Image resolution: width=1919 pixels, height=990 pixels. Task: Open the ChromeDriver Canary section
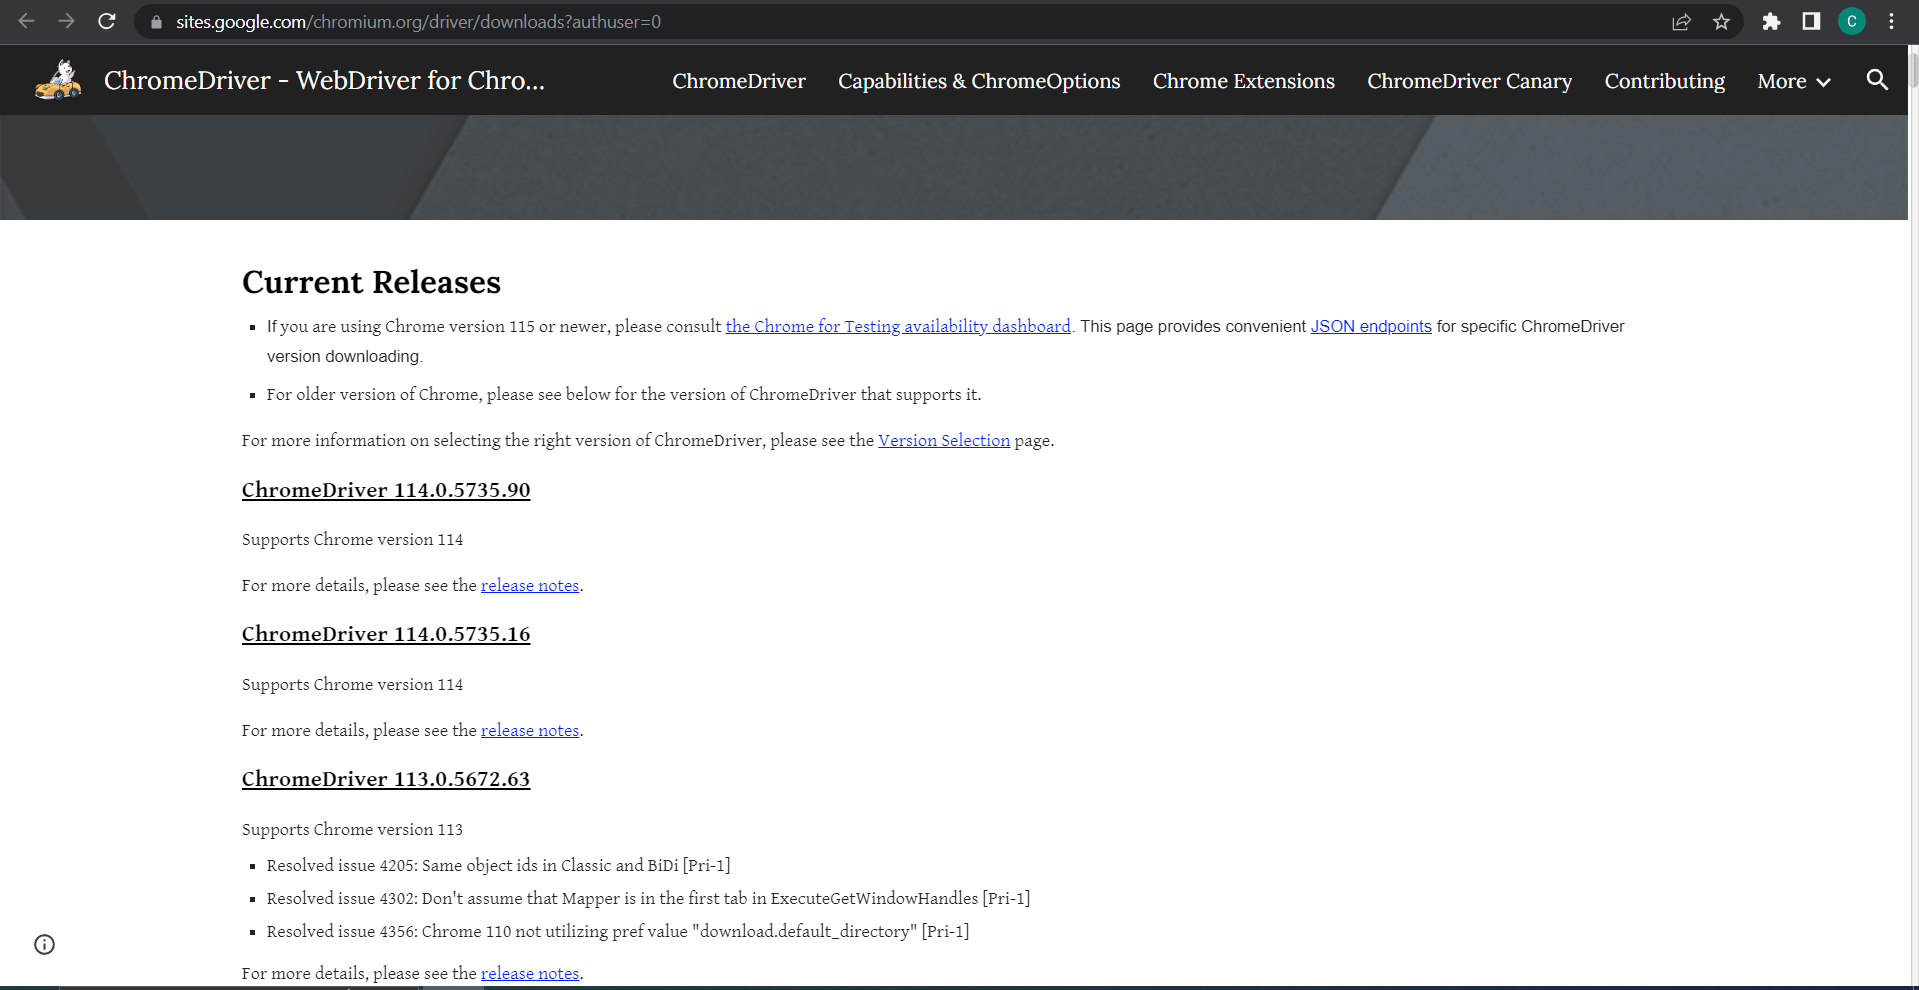coord(1469,81)
